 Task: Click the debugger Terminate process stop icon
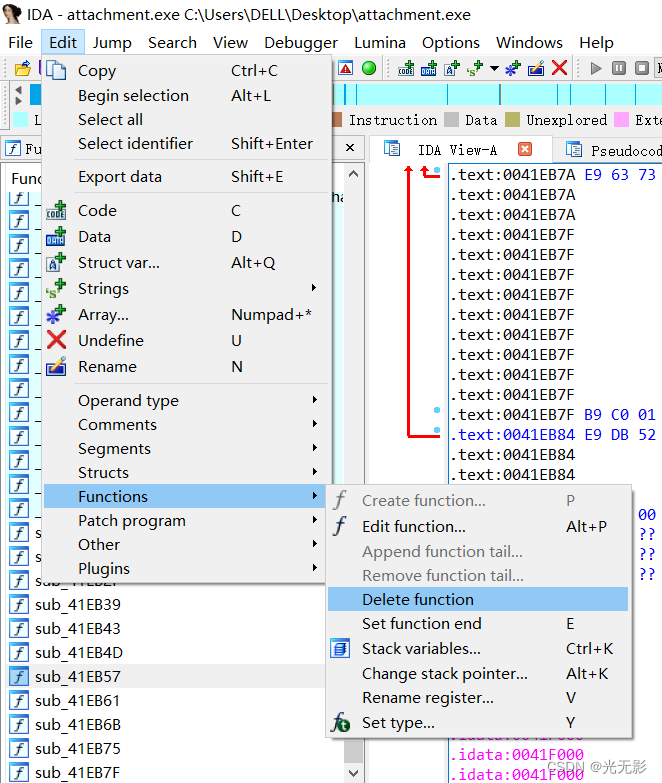[x=642, y=68]
